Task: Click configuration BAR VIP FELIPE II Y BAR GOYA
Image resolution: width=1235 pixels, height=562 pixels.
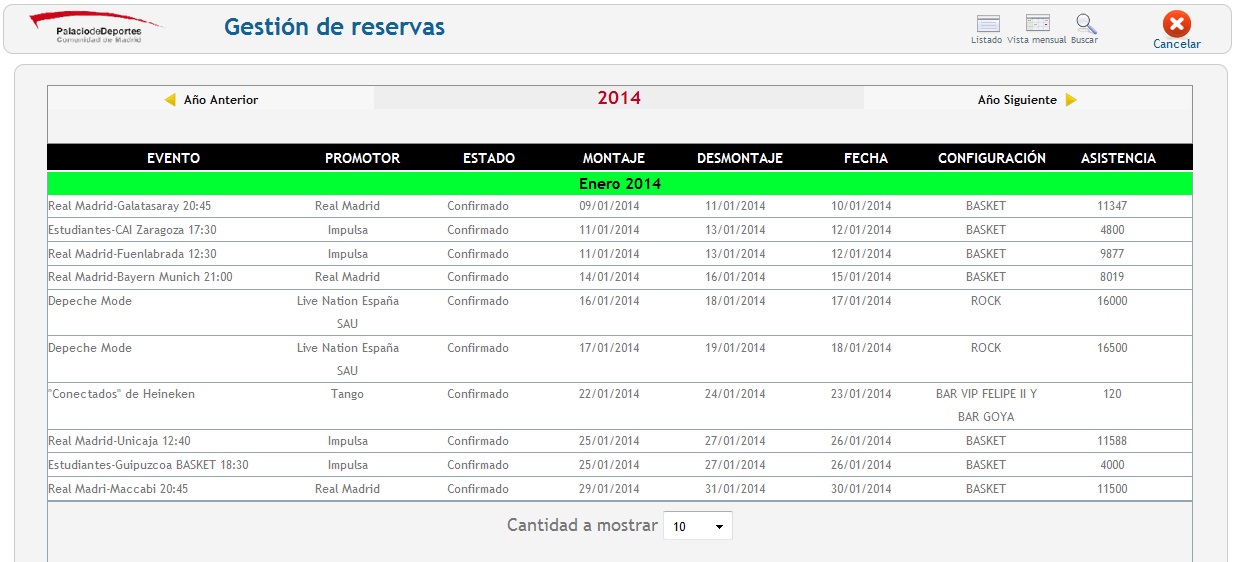Action: pos(986,405)
